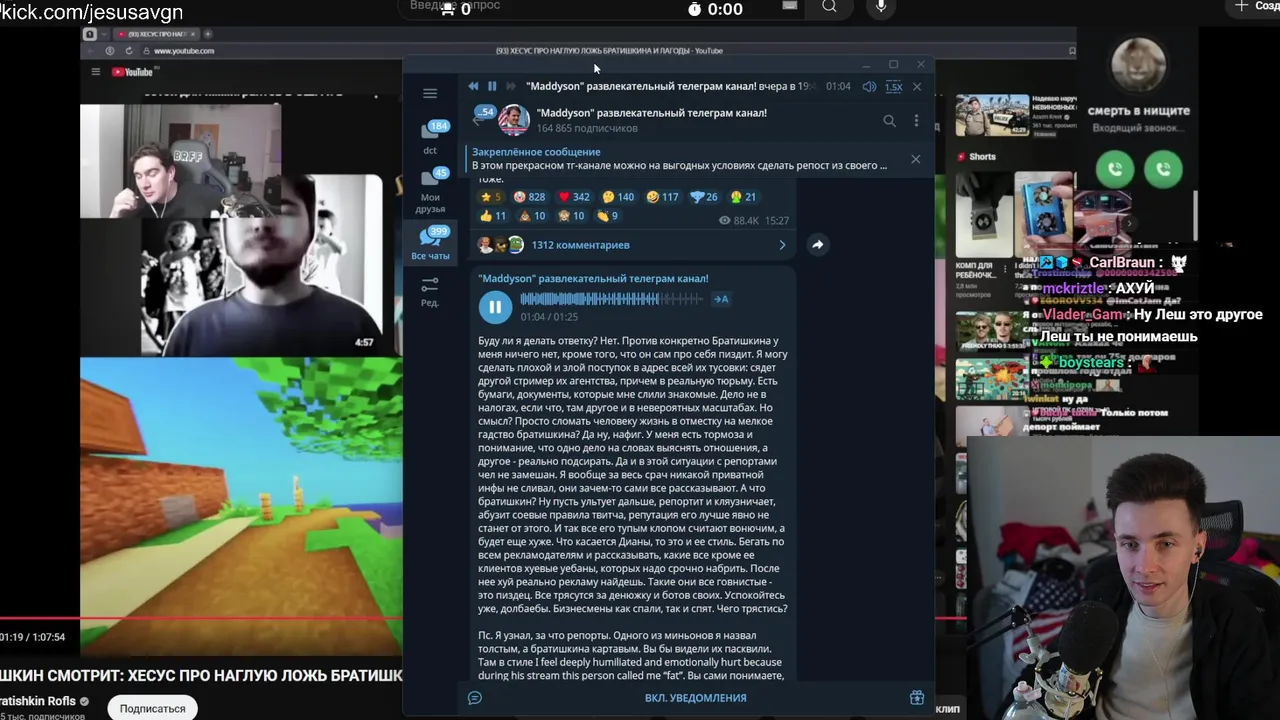This screenshot has height=720, width=1280.
Task: Open 1312 комментариев discussion
Action: [581, 245]
